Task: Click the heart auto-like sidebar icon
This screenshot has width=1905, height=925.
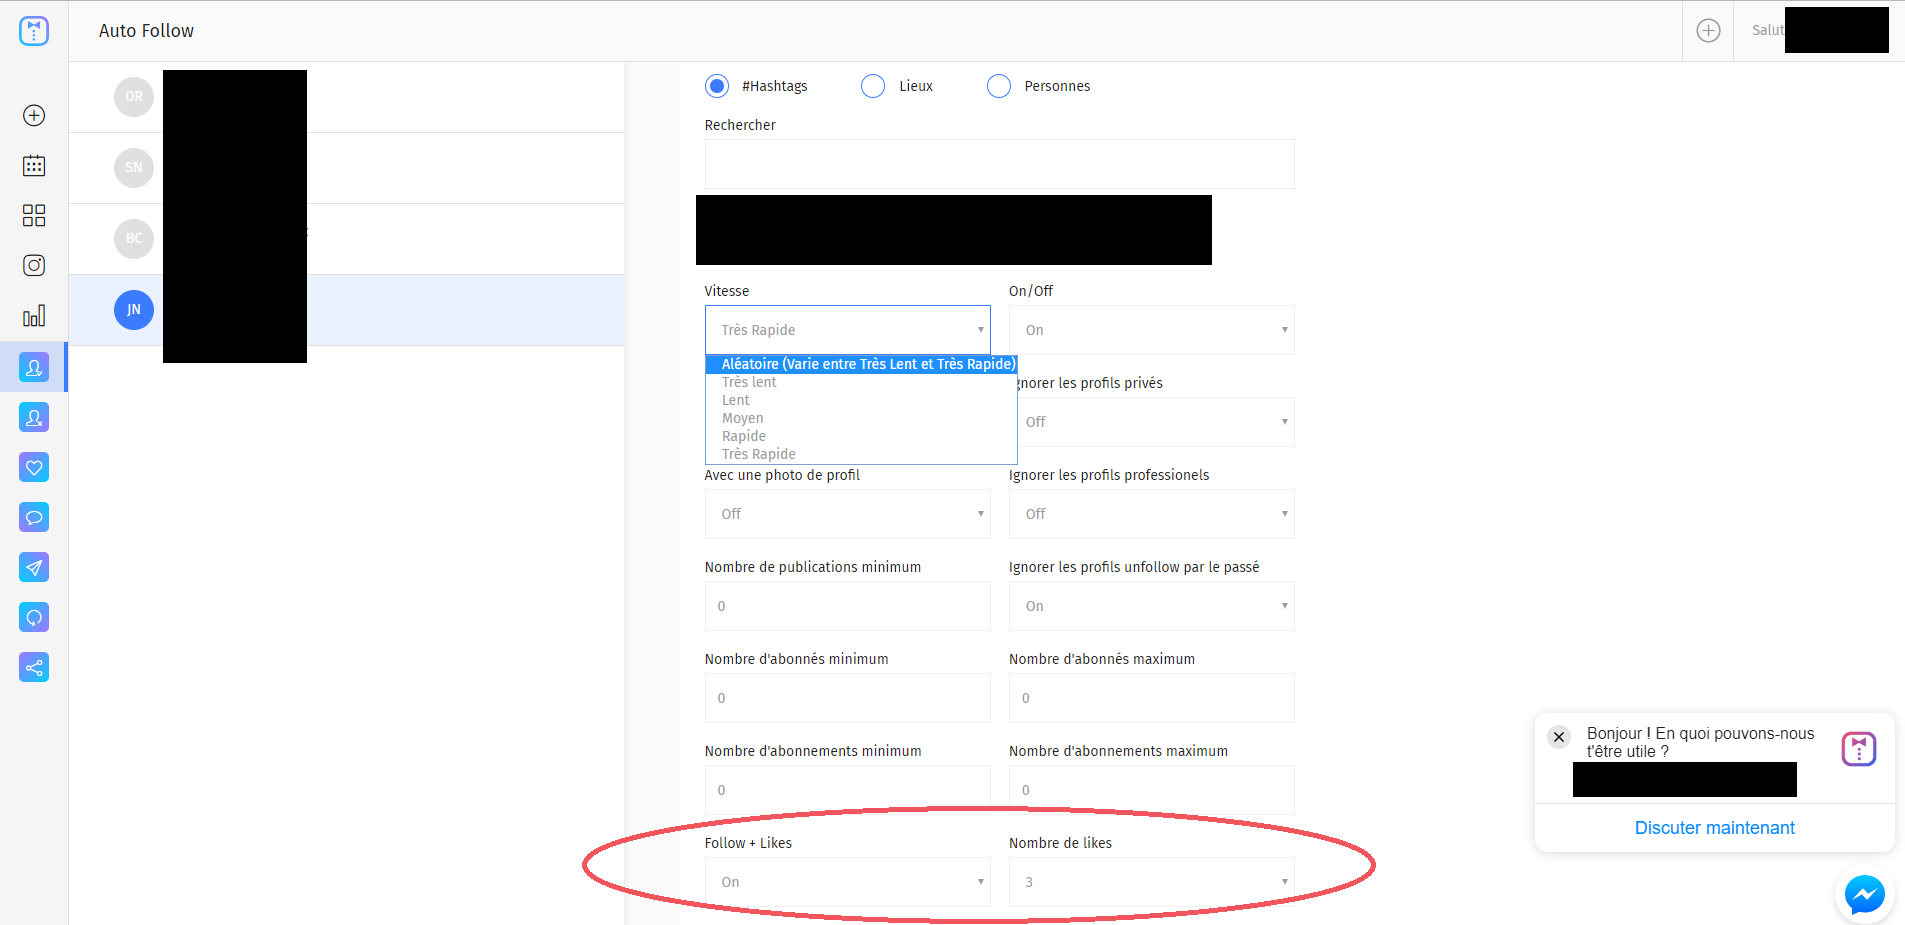Action: pyautogui.click(x=34, y=467)
